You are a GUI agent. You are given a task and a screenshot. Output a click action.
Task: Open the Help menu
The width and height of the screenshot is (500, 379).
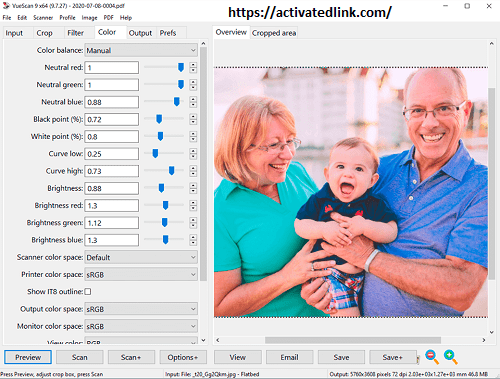[126, 18]
